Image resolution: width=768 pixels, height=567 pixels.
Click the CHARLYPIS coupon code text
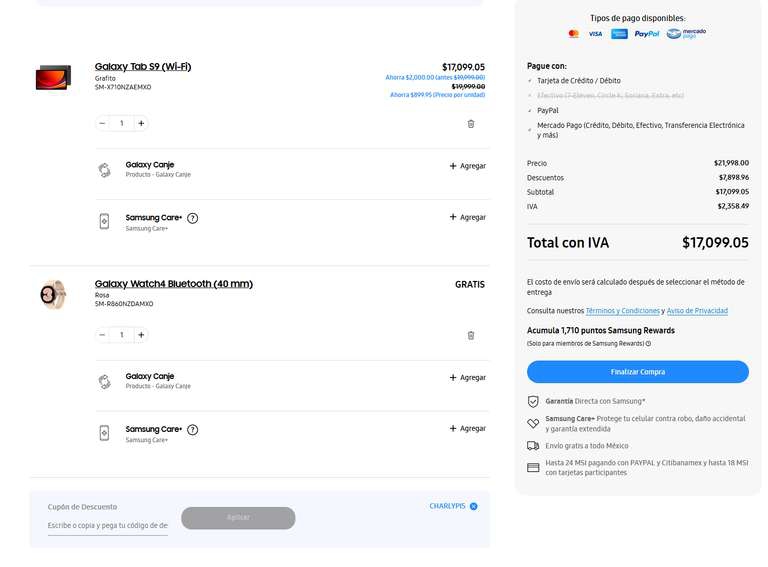tap(447, 506)
